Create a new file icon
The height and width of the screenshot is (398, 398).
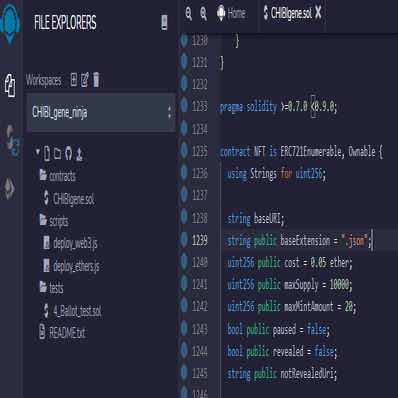pyautogui.click(x=47, y=153)
